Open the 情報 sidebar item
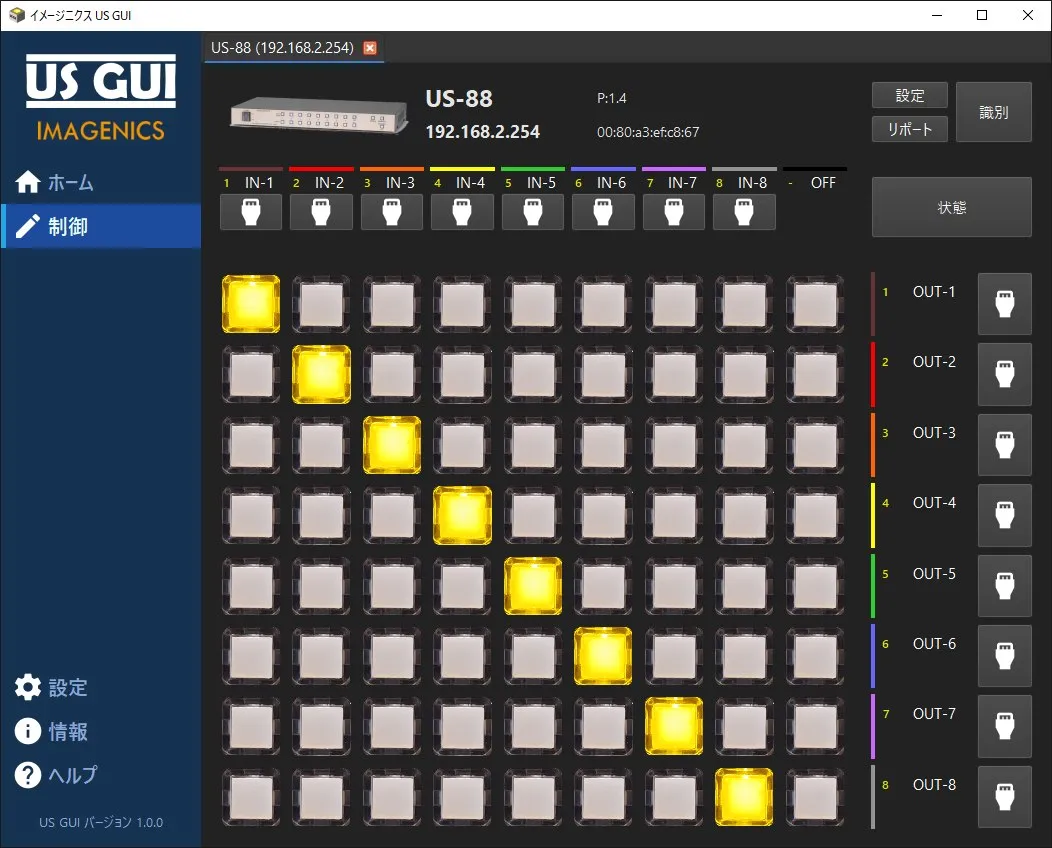Image resolution: width=1052 pixels, height=848 pixels. pyautogui.click(x=101, y=731)
